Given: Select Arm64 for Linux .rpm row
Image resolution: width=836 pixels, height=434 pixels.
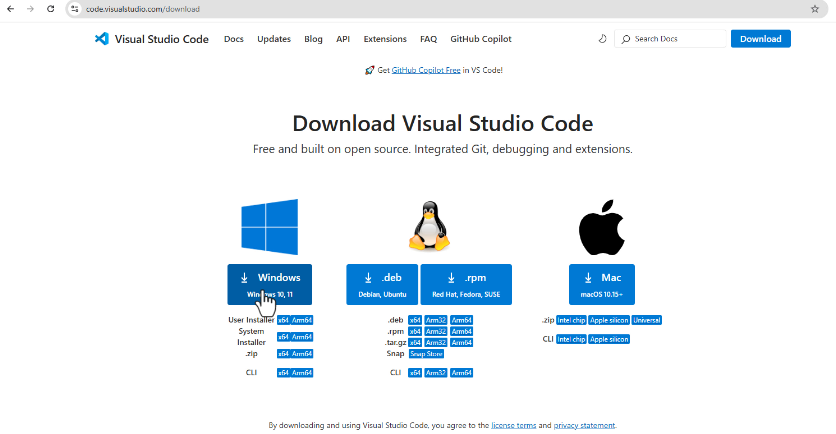Looking at the screenshot, I should pyautogui.click(x=461, y=332).
